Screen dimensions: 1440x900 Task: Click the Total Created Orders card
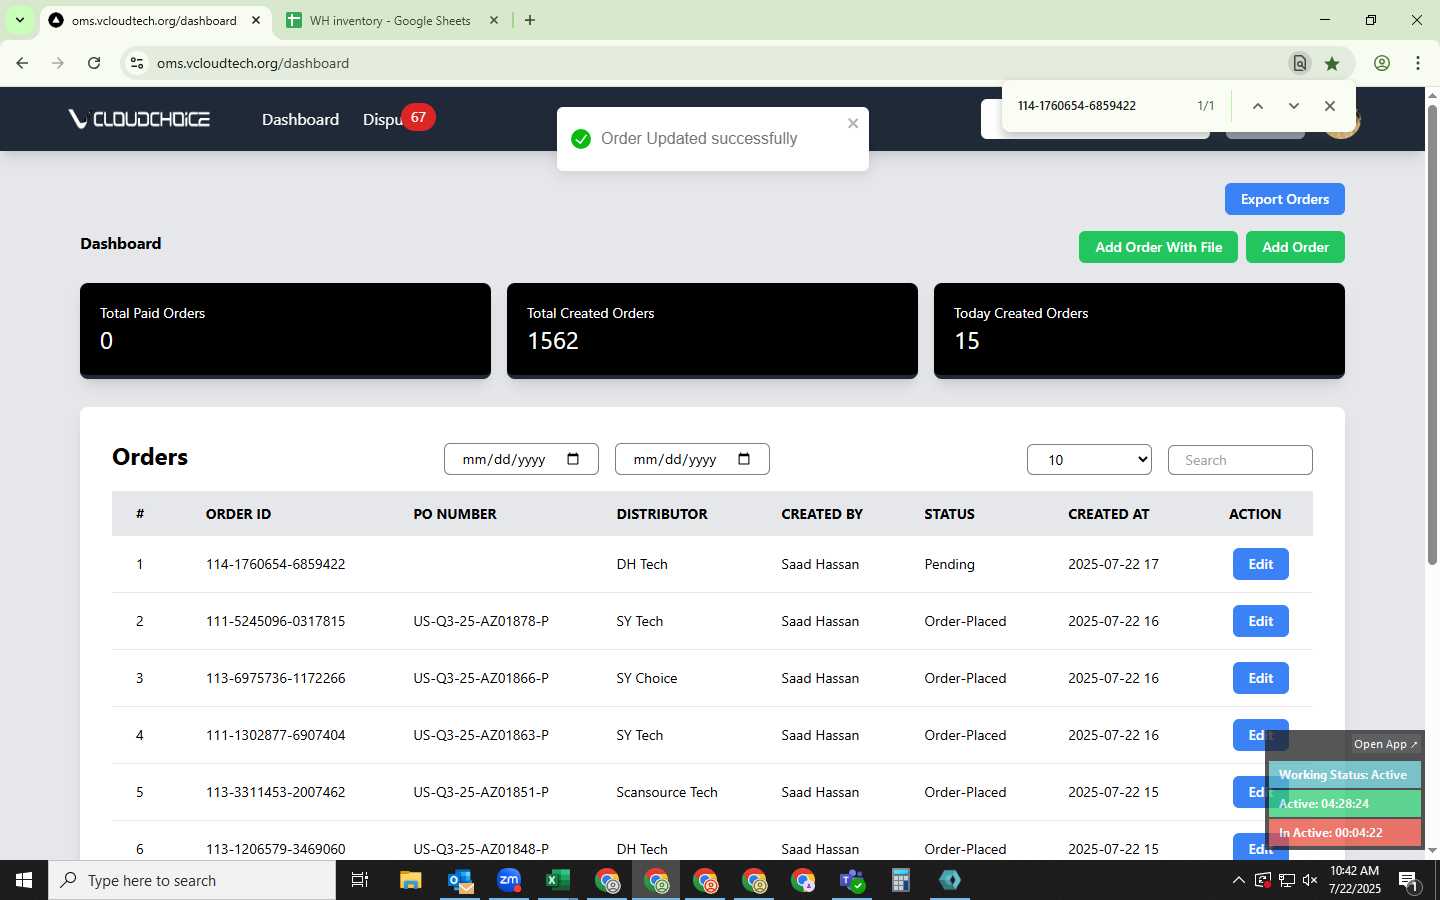coord(712,330)
